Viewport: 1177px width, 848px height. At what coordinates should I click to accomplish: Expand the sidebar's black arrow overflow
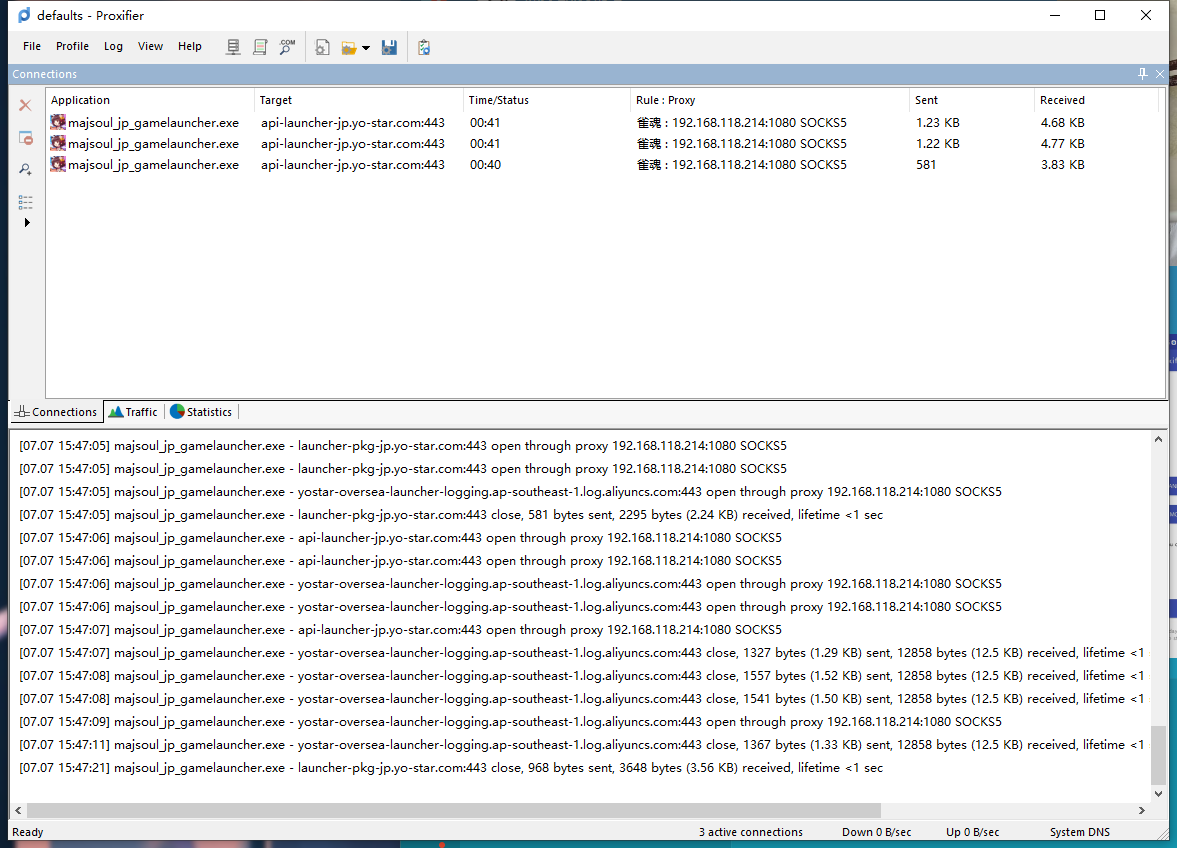(27, 222)
